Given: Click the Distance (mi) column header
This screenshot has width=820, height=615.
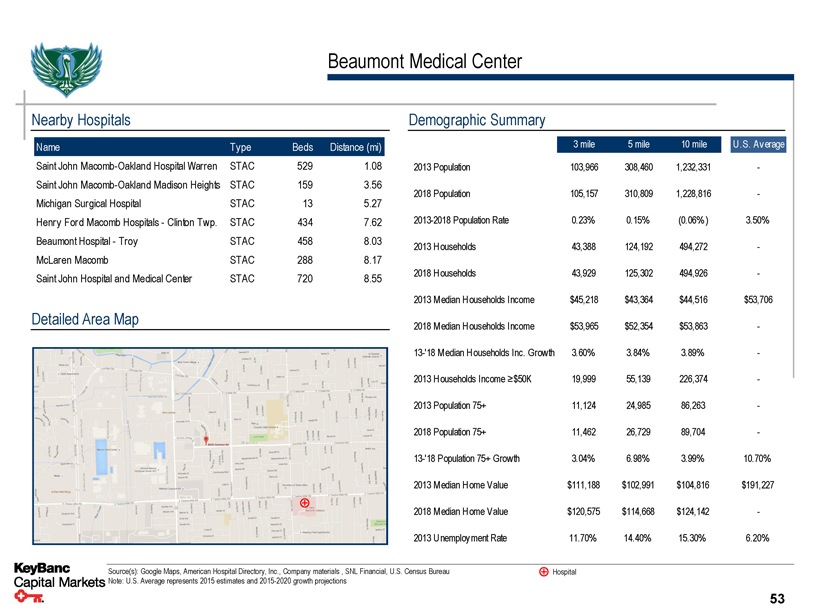Looking at the screenshot, I should 356,148.
